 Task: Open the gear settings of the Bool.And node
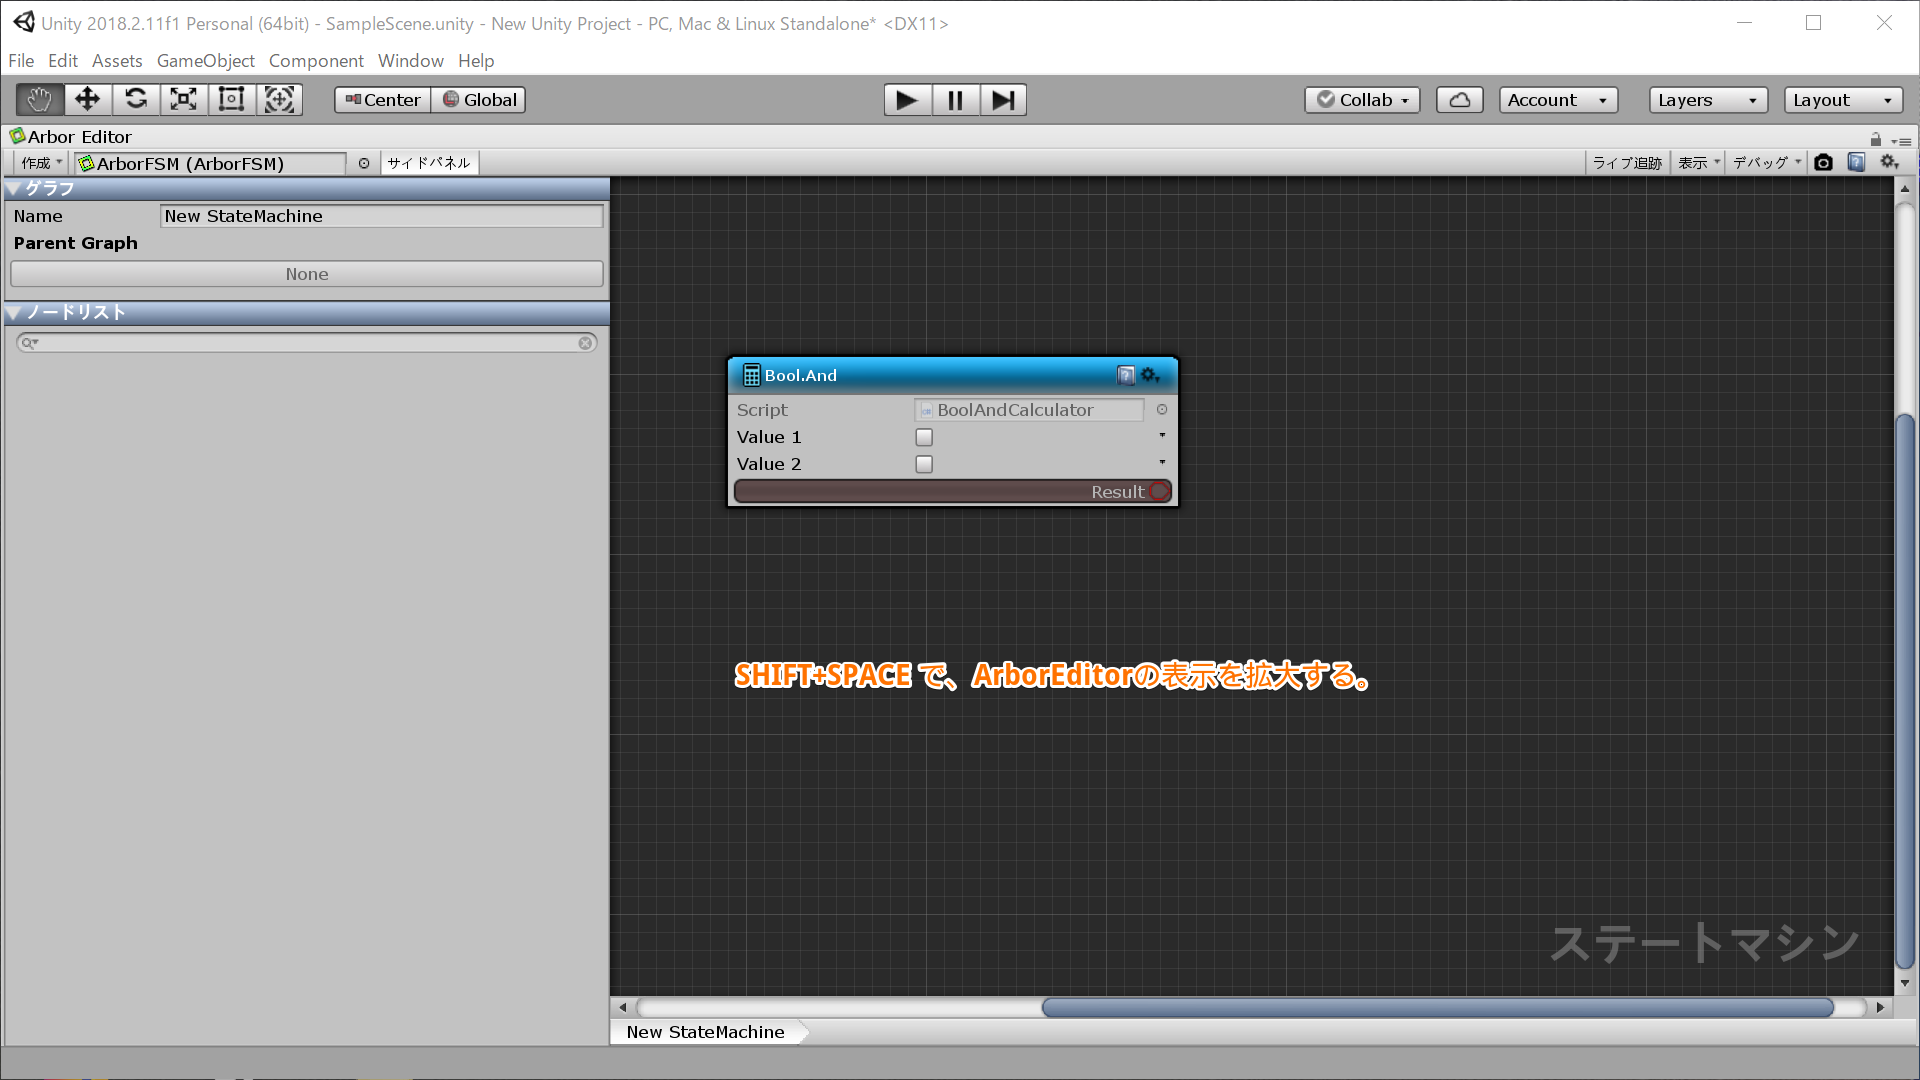click(x=1150, y=375)
